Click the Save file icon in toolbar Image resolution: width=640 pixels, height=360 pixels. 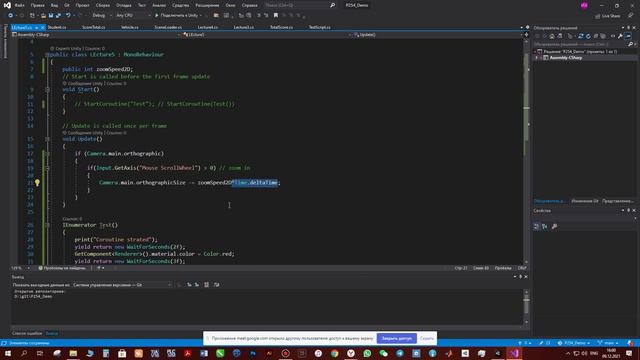[x=51, y=16]
